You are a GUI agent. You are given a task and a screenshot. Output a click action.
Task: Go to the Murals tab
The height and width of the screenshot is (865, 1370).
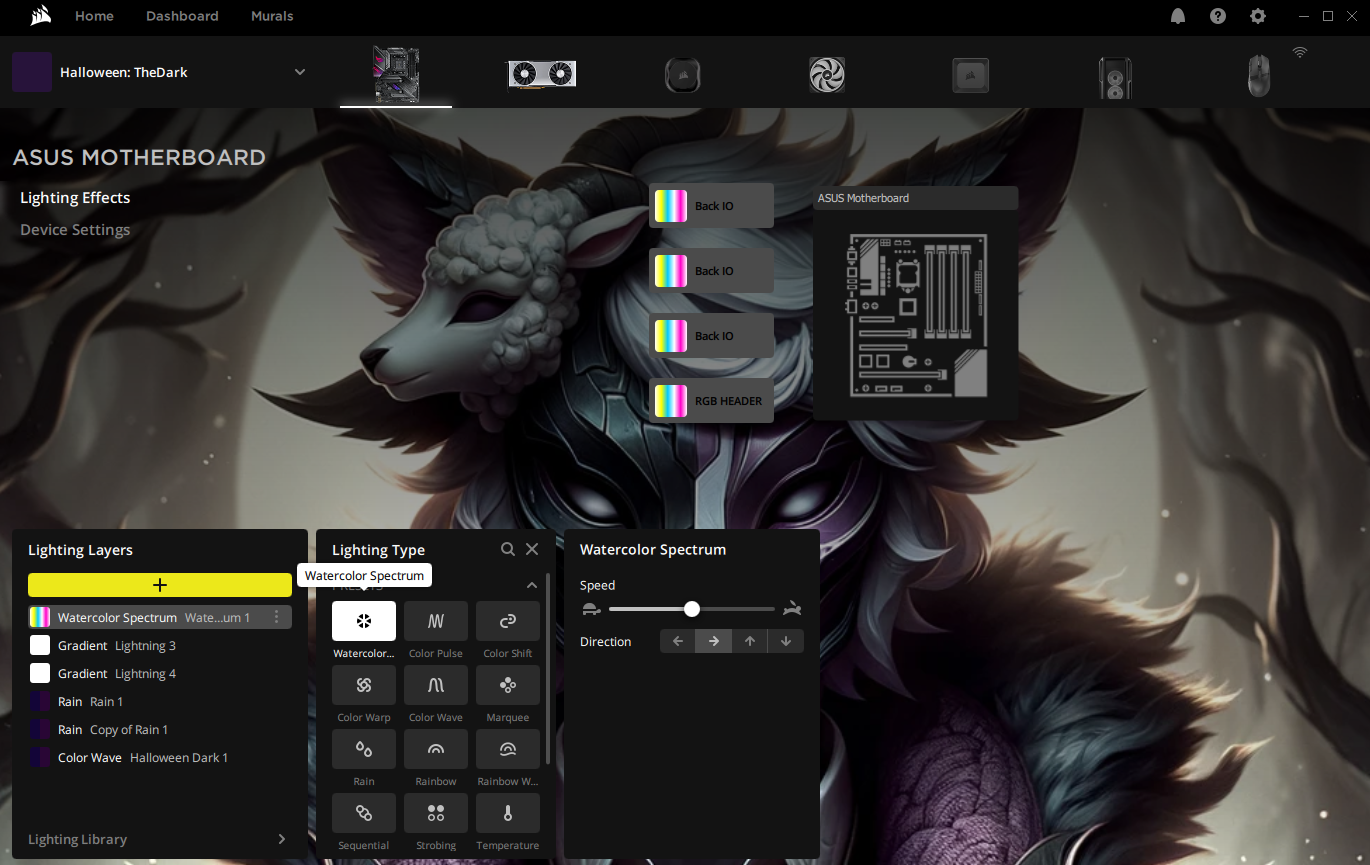[272, 16]
